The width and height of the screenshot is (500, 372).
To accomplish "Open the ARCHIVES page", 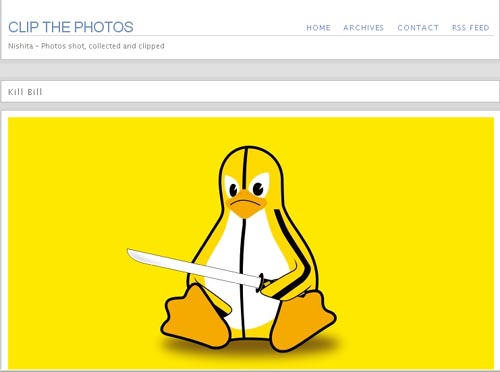I will pos(364,28).
